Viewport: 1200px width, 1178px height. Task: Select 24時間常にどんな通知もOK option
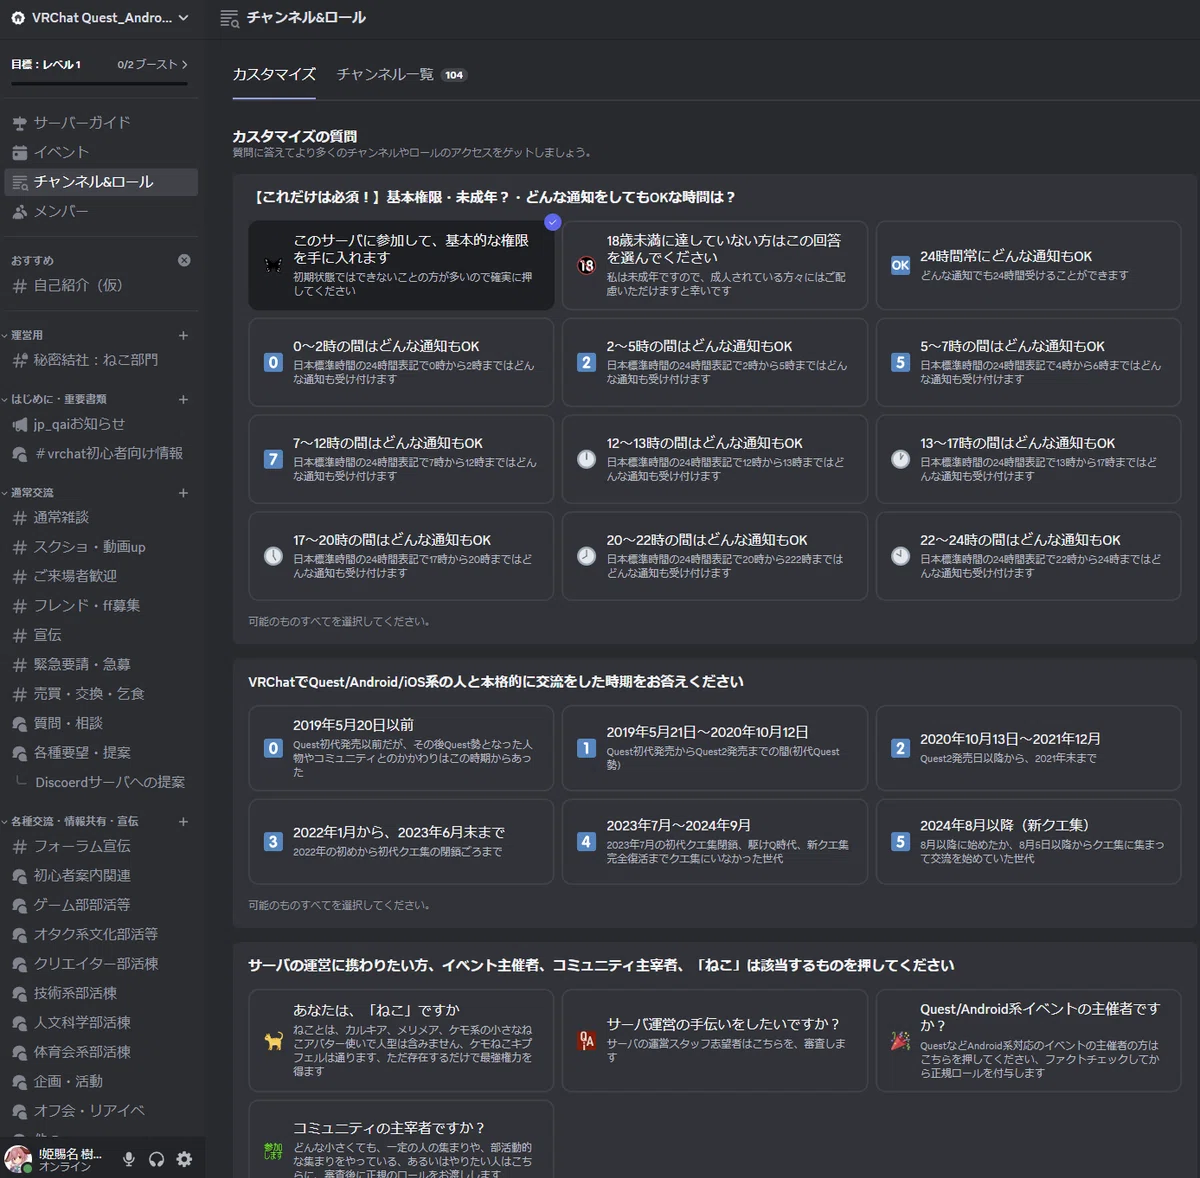pyautogui.click(x=1028, y=265)
